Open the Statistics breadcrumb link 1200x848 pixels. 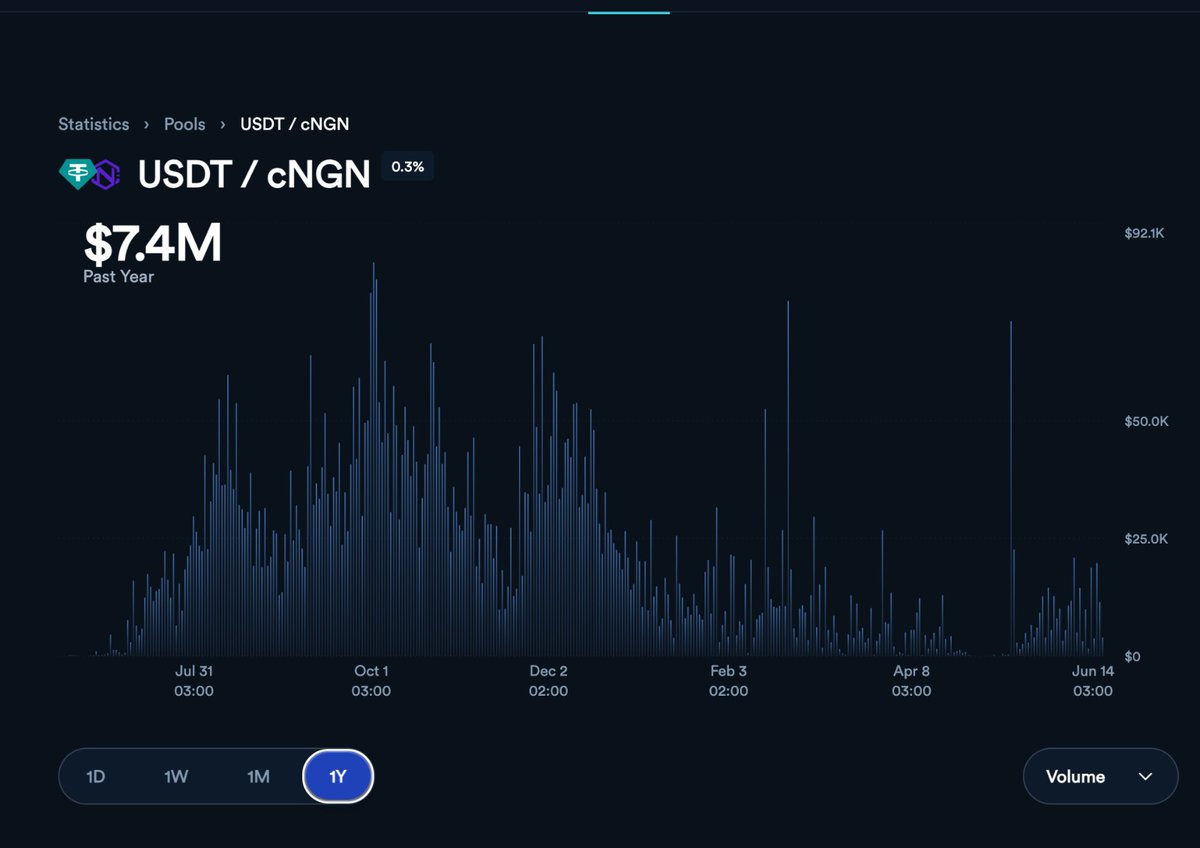coord(93,124)
